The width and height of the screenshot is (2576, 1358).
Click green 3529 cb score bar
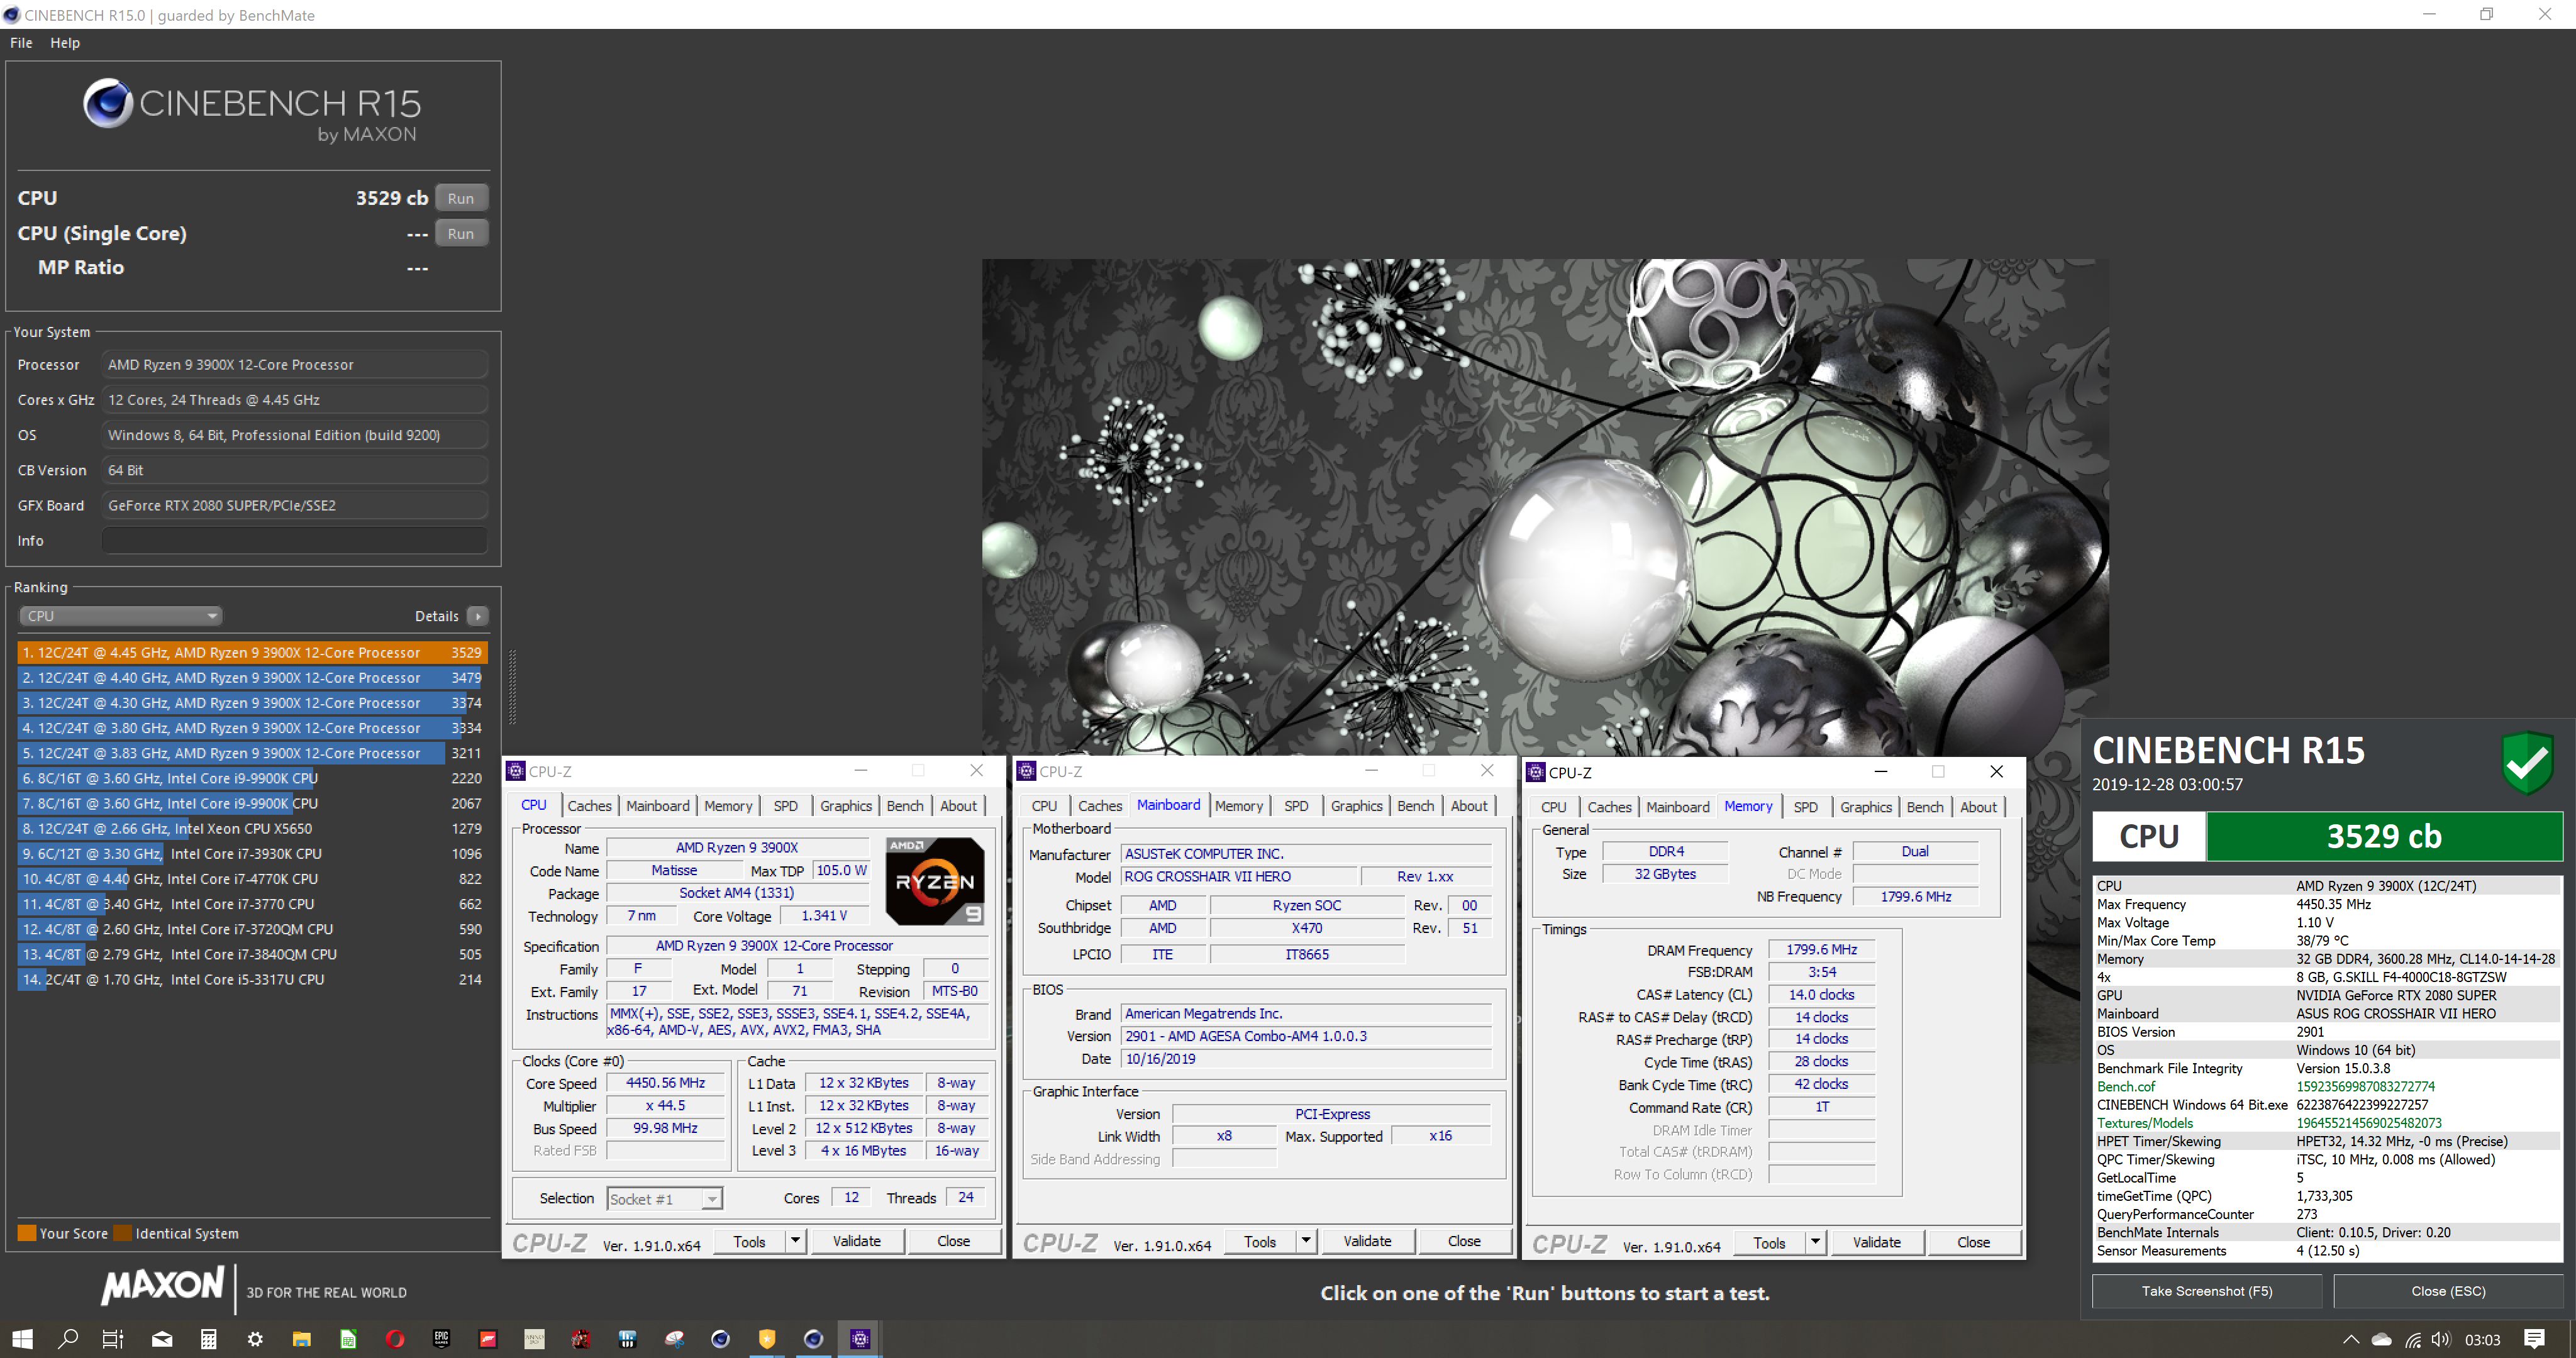(2384, 836)
